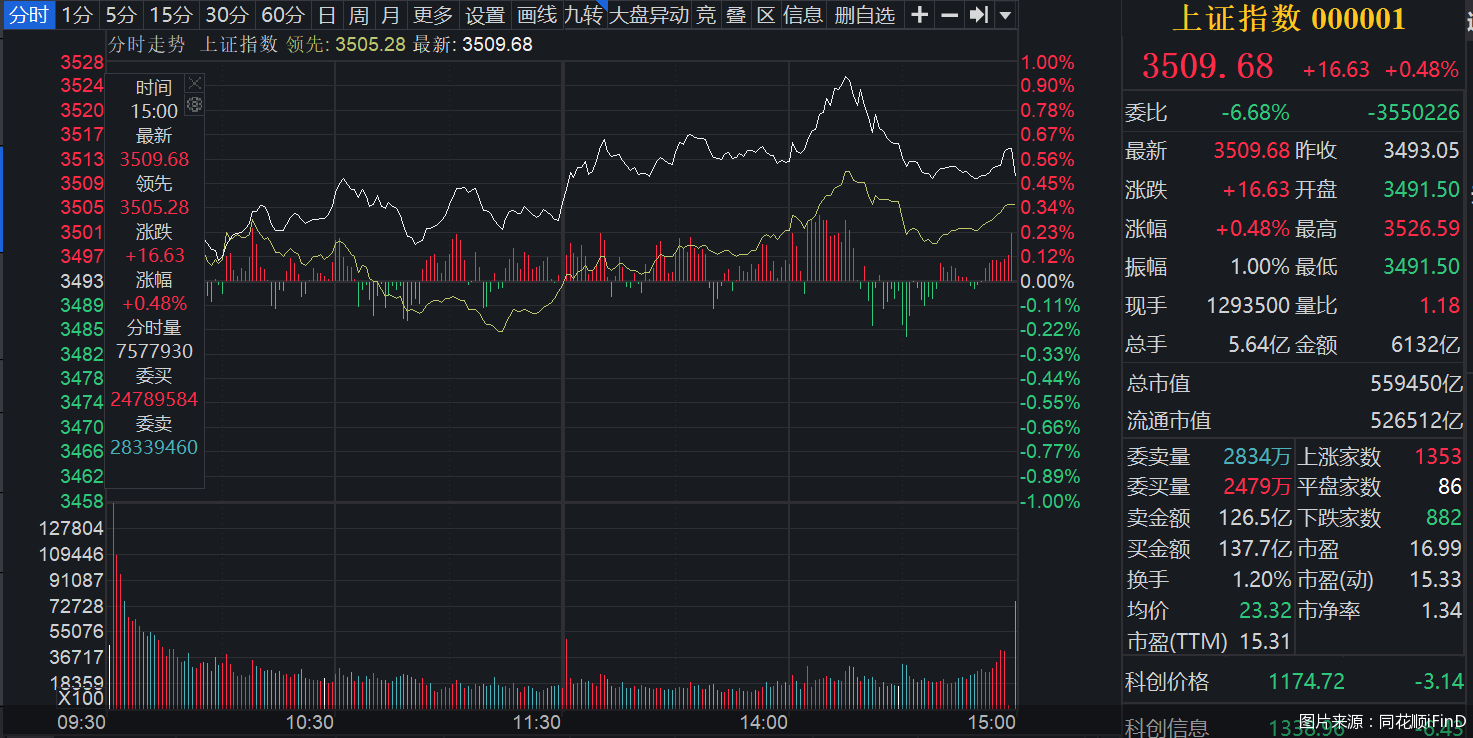Click the 分时量 7577930 value in info box
1473x738 pixels.
pos(154,352)
